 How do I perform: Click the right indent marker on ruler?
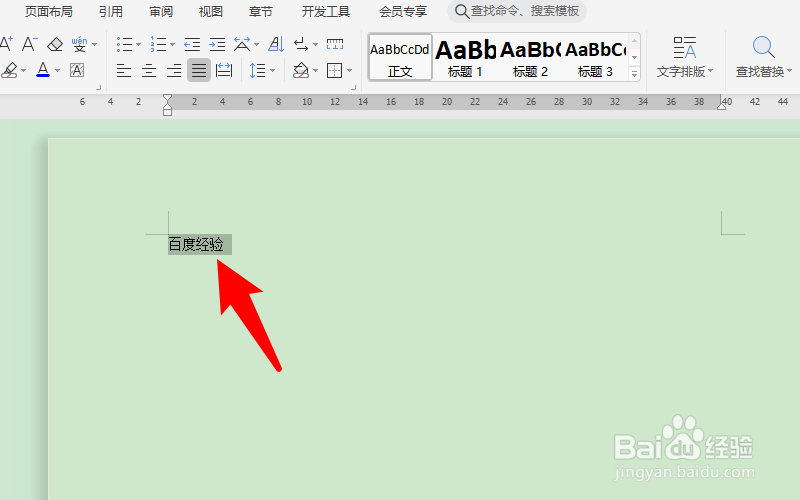point(721,106)
